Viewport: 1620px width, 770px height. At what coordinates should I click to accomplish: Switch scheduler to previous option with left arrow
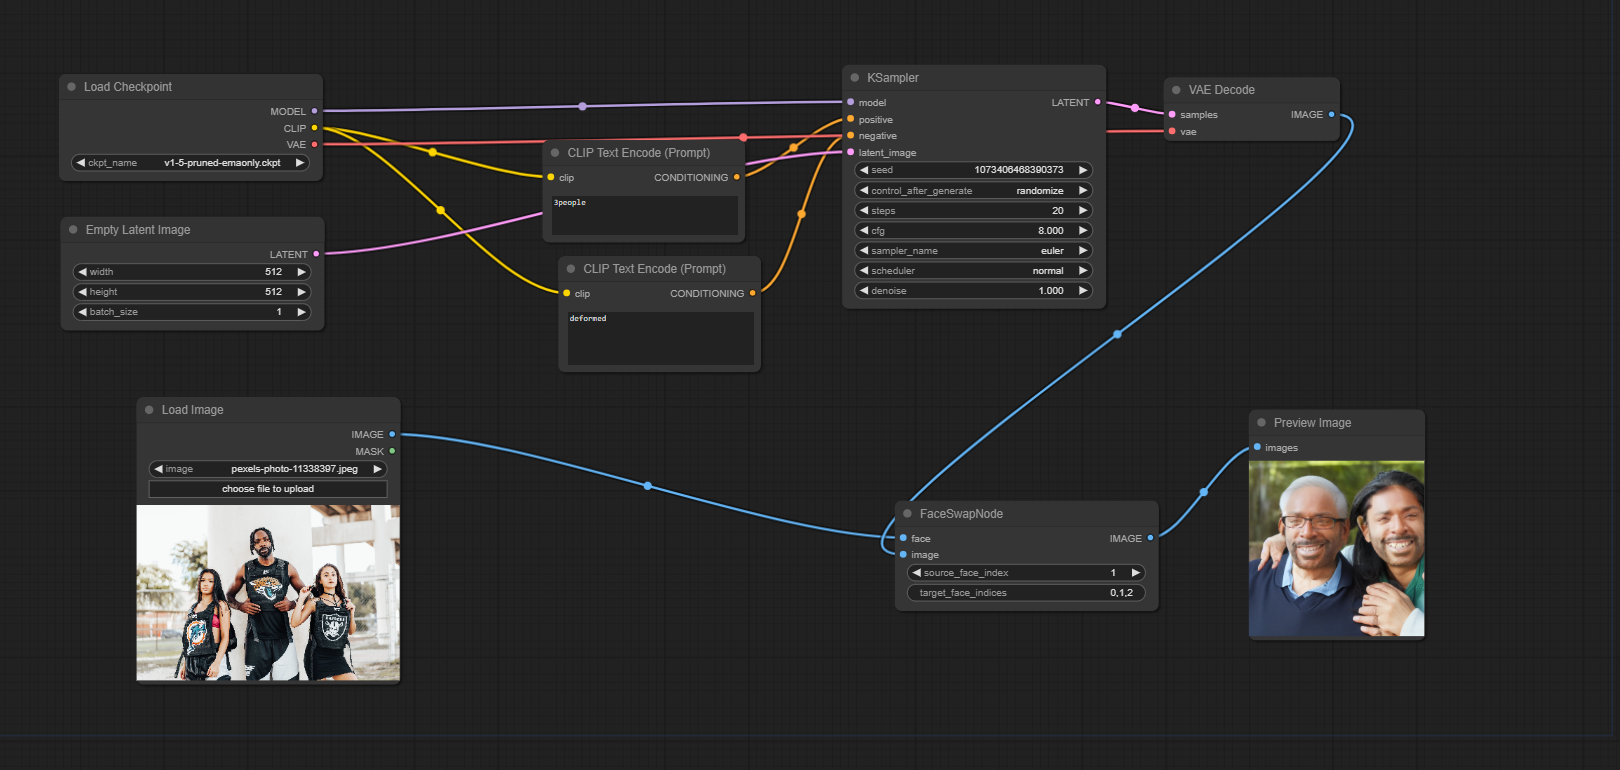tap(864, 270)
